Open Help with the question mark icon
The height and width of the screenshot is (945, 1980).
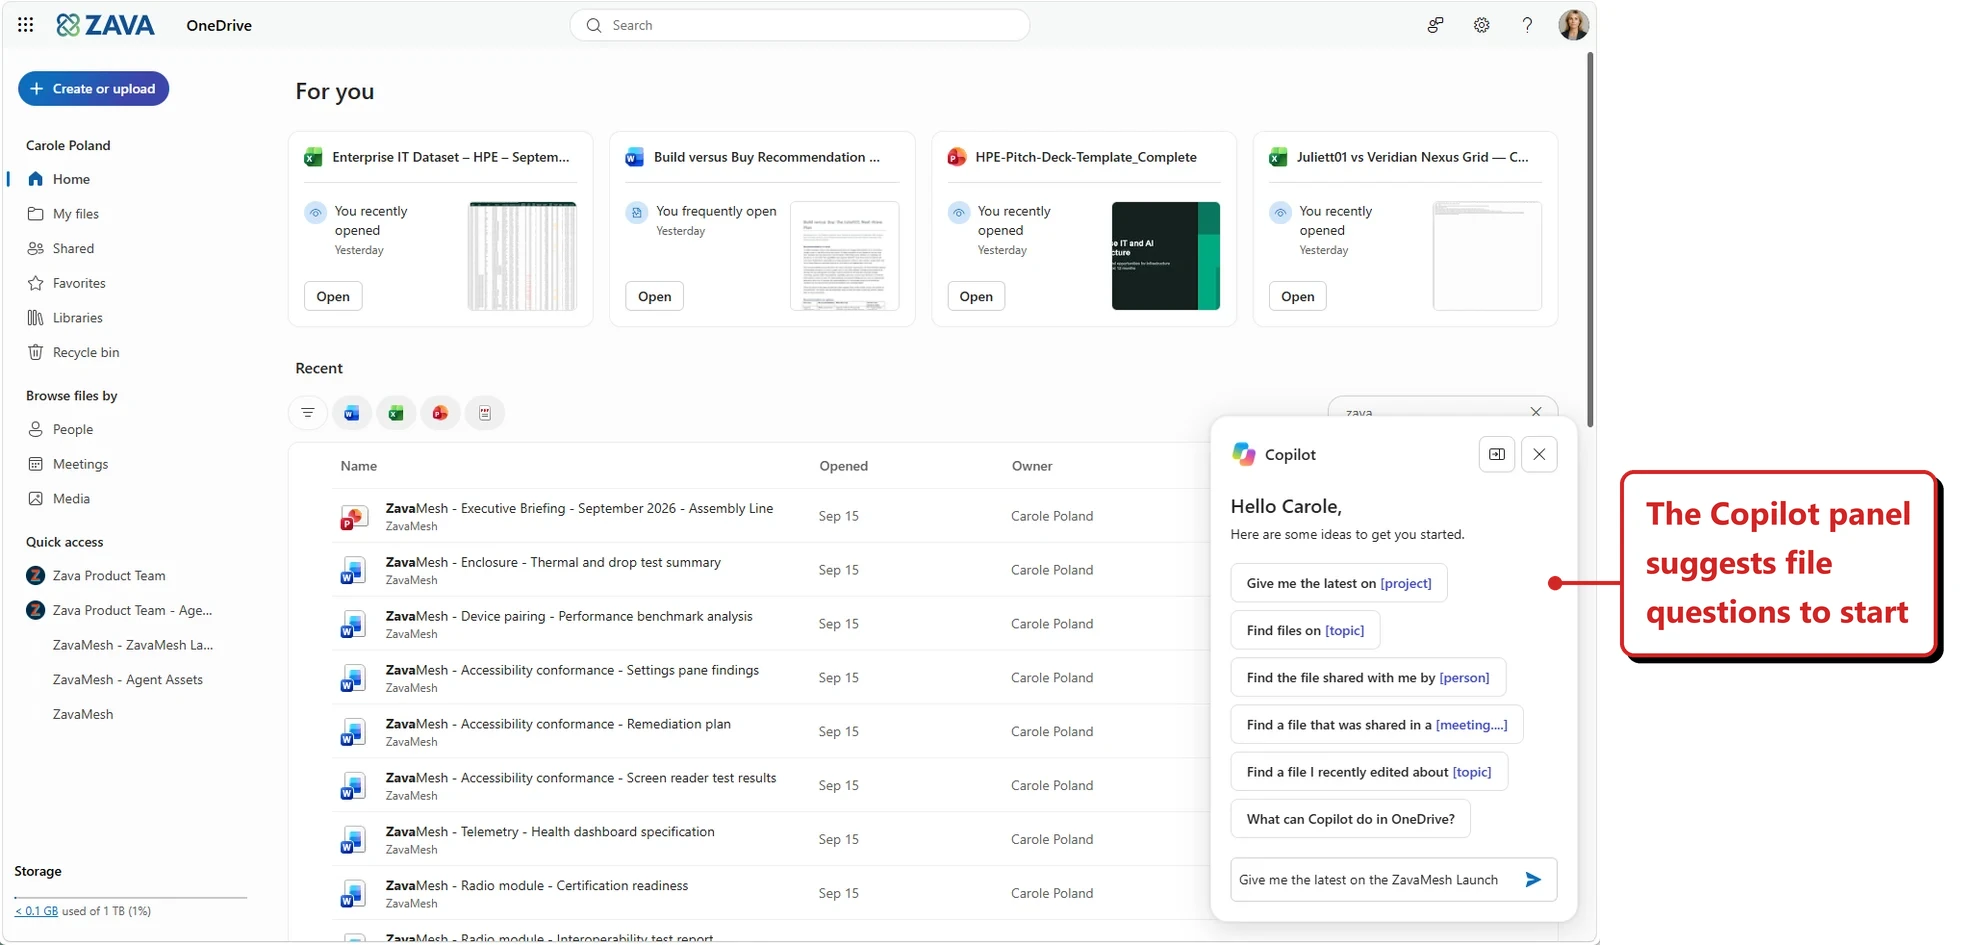[1527, 25]
